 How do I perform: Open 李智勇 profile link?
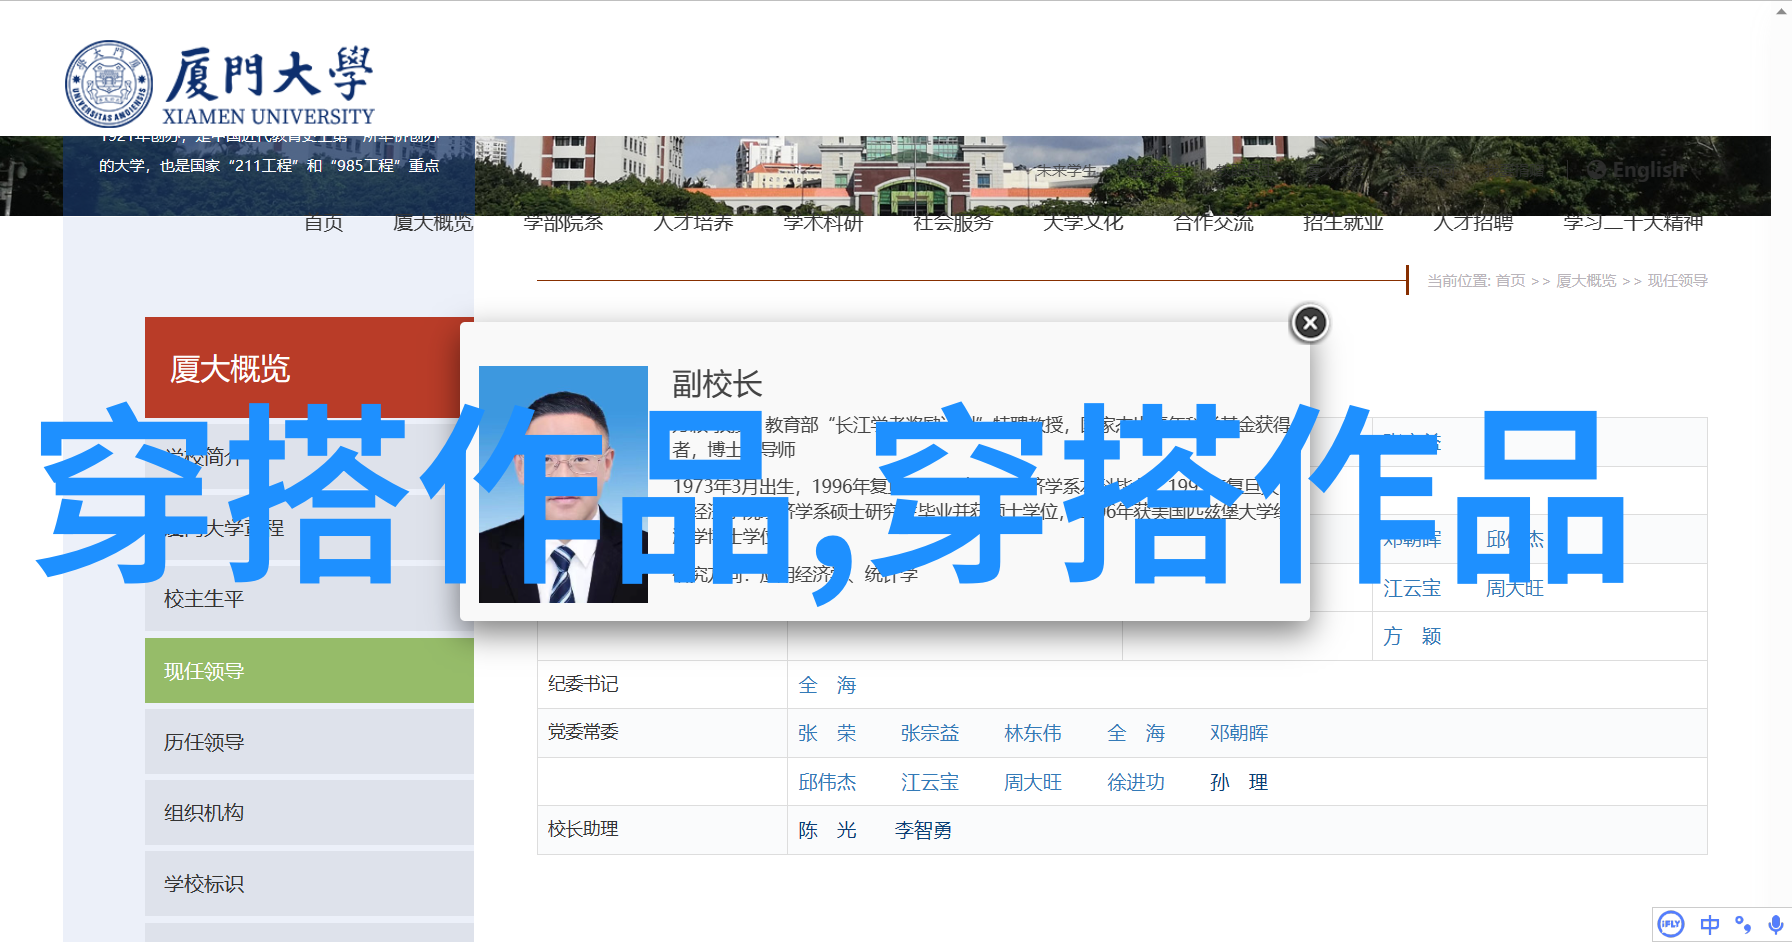(x=923, y=830)
